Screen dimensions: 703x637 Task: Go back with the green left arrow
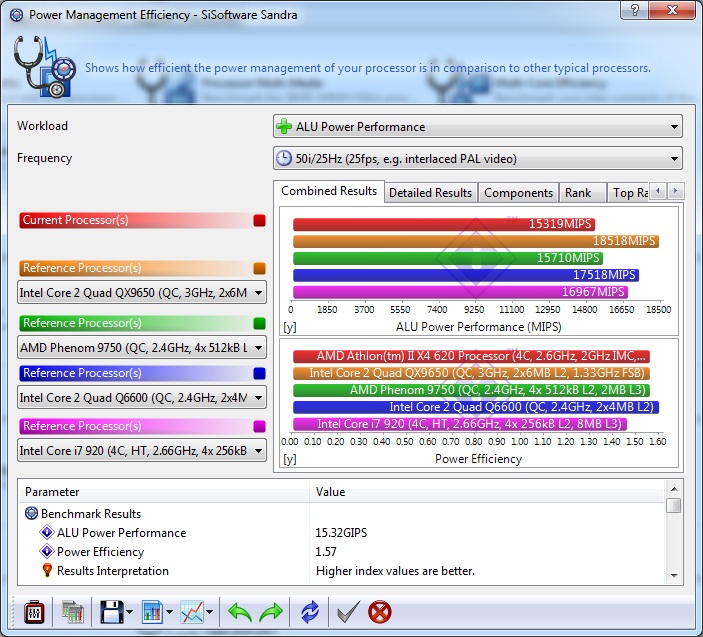point(240,612)
